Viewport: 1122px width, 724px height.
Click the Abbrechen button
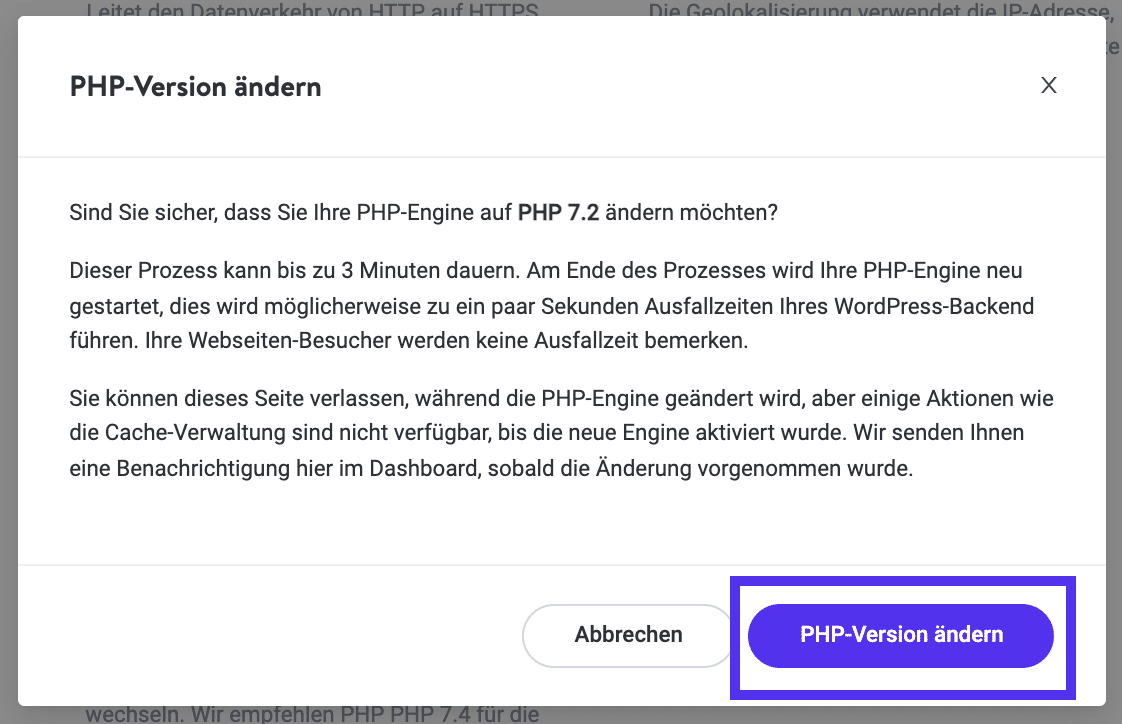tap(628, 635)
